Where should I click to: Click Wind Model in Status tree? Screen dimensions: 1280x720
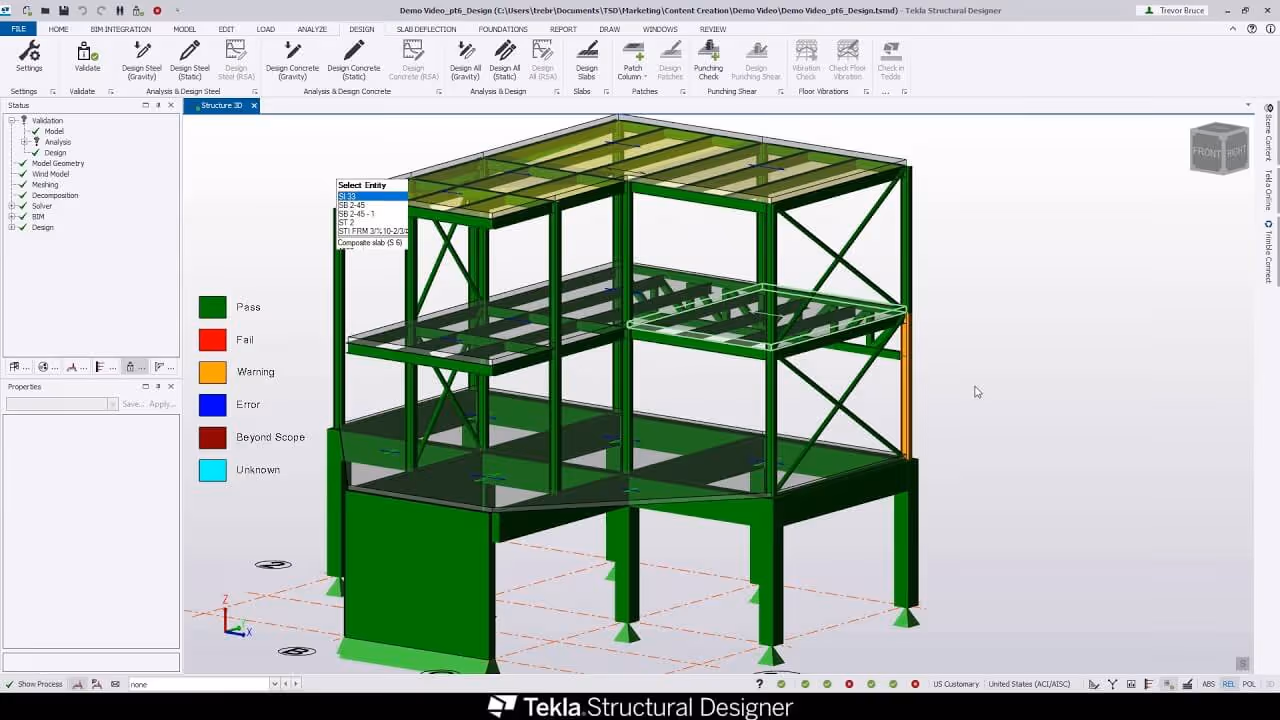tap(50, 174)
